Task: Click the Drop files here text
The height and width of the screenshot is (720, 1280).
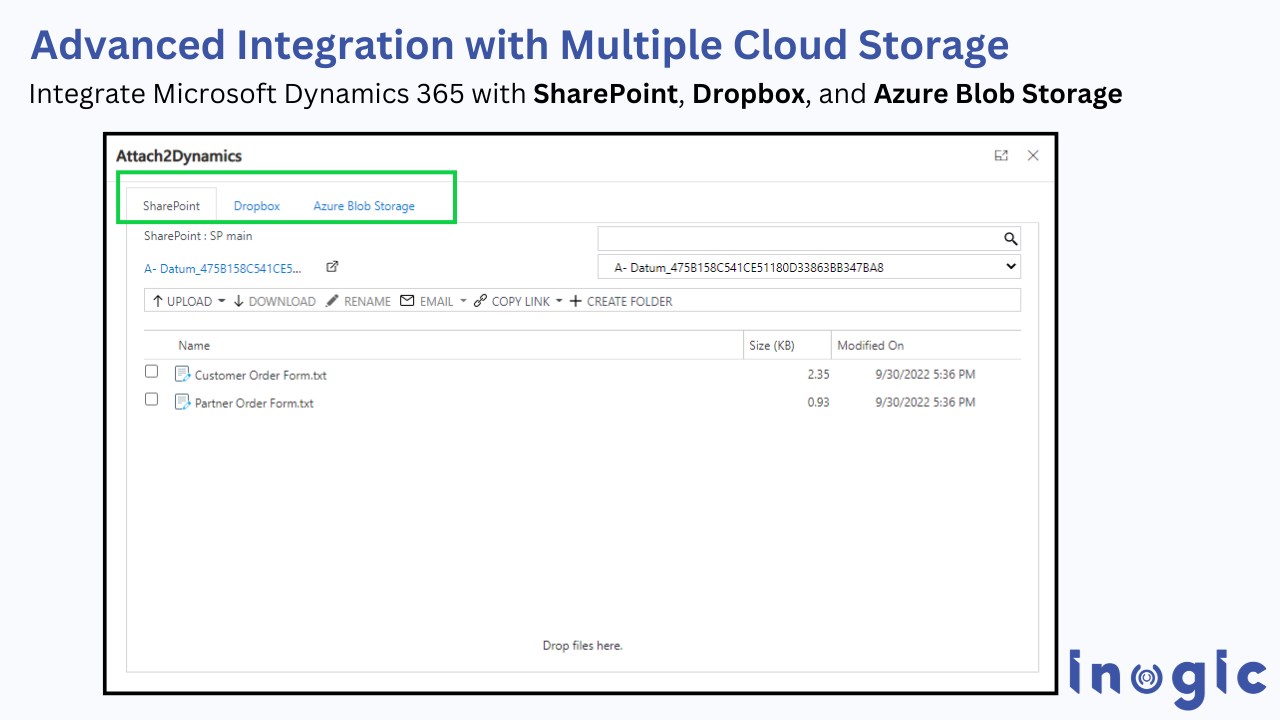Action: [582, 646]
